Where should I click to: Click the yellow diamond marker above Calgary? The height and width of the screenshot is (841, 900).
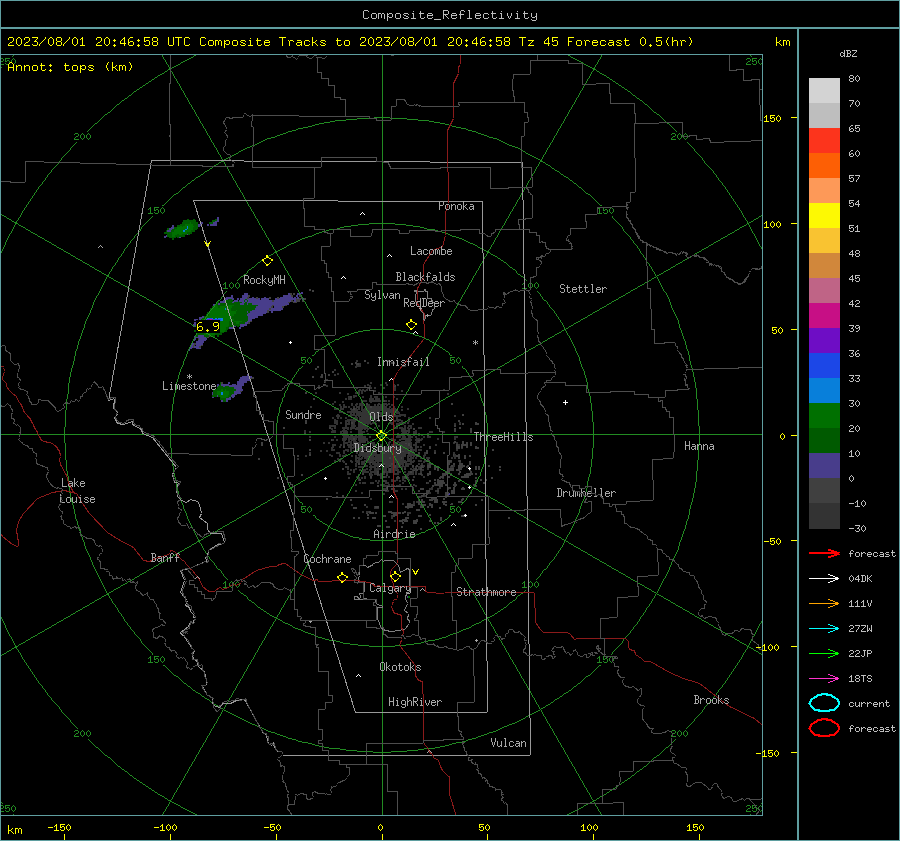click(x=395, y=576)
